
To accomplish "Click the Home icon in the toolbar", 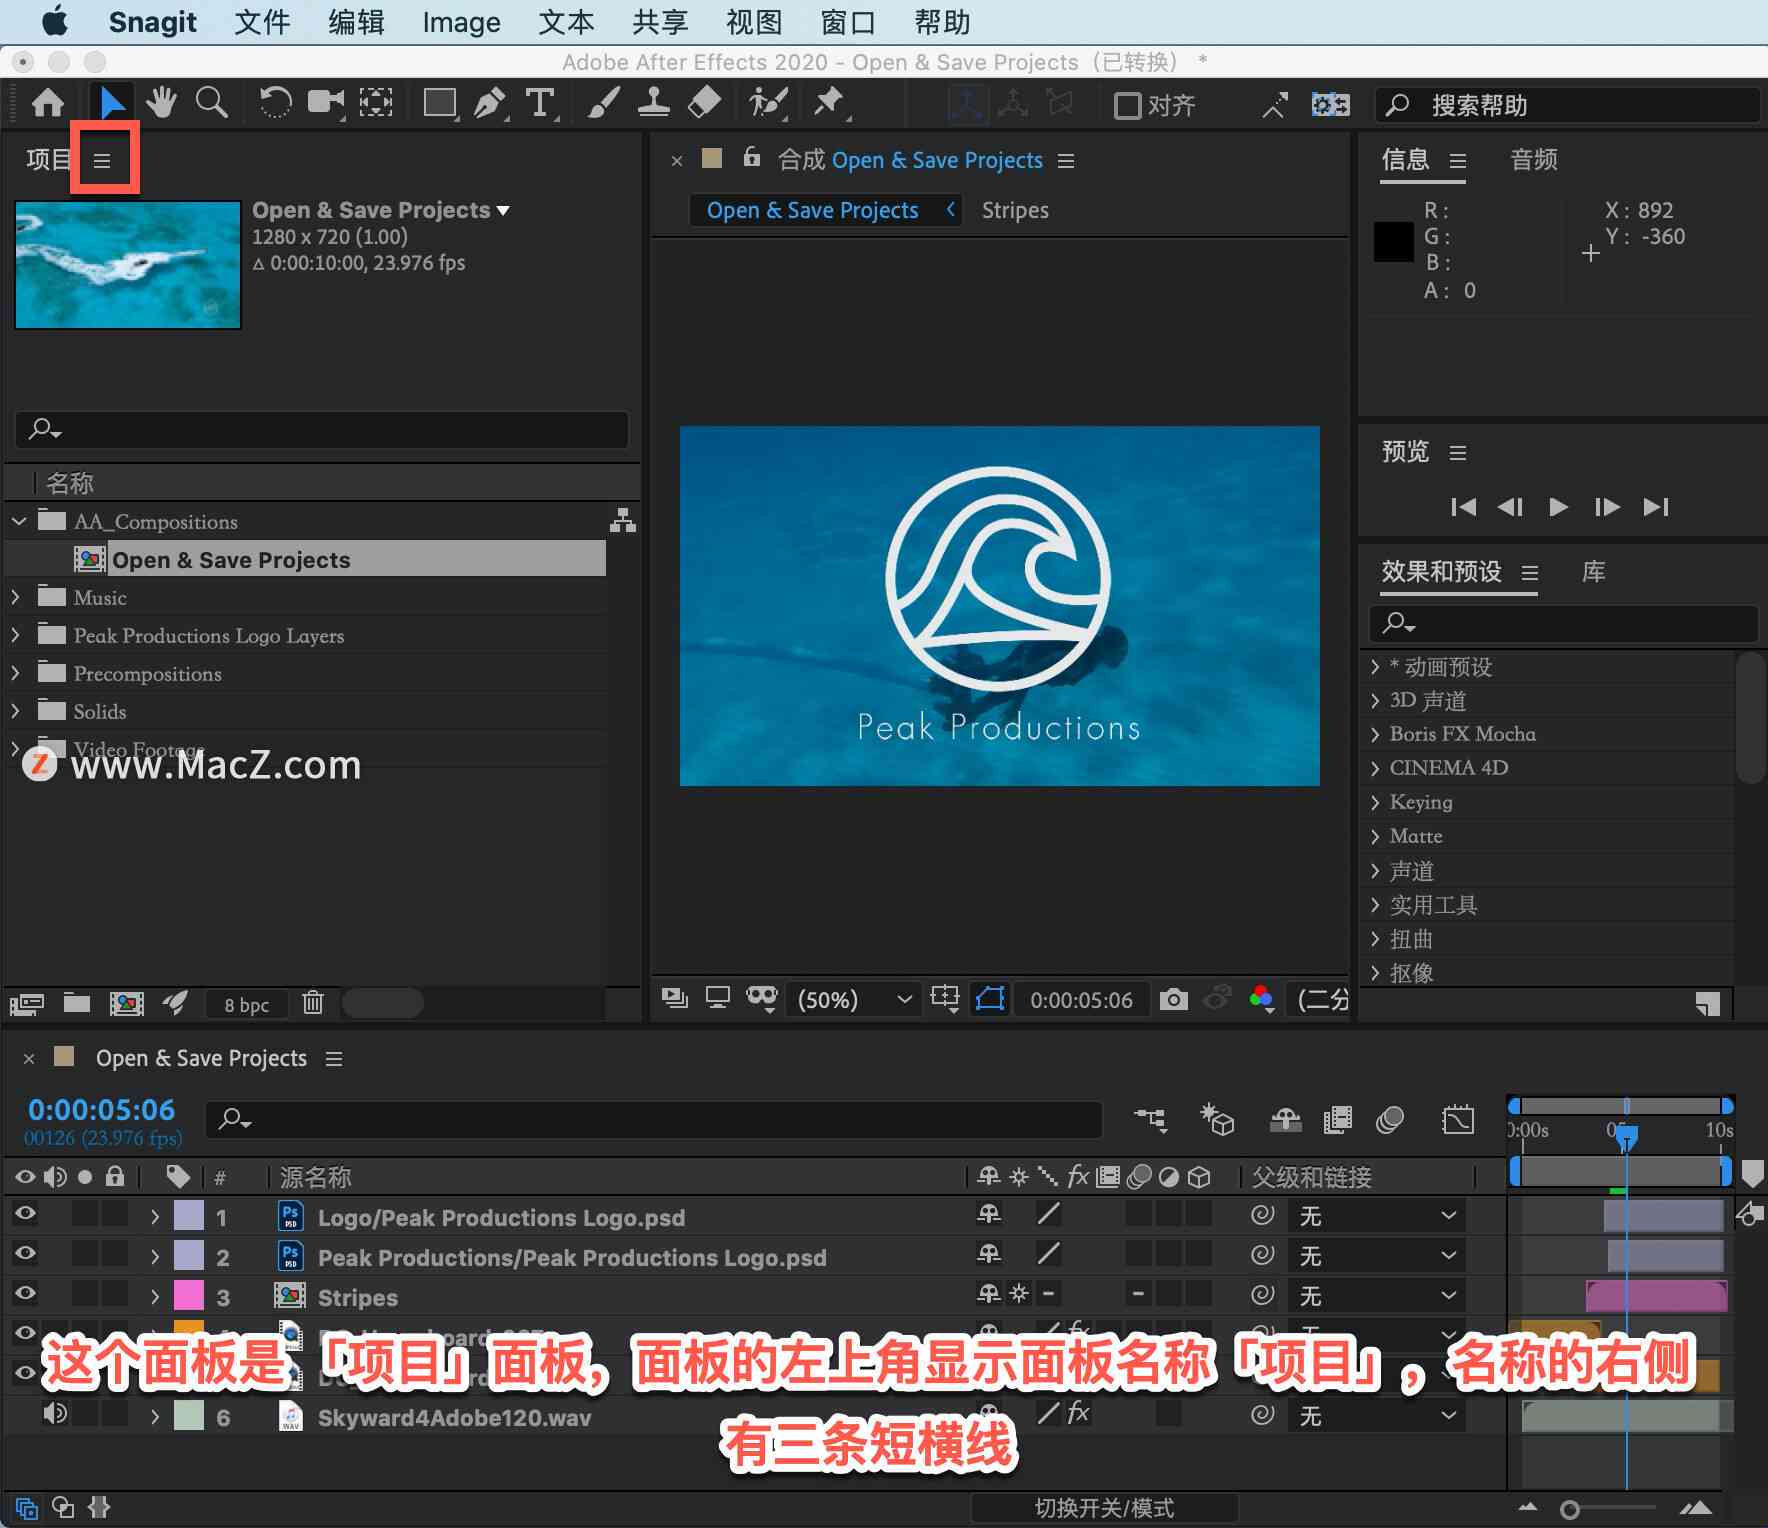I will [x=48, y=103].
